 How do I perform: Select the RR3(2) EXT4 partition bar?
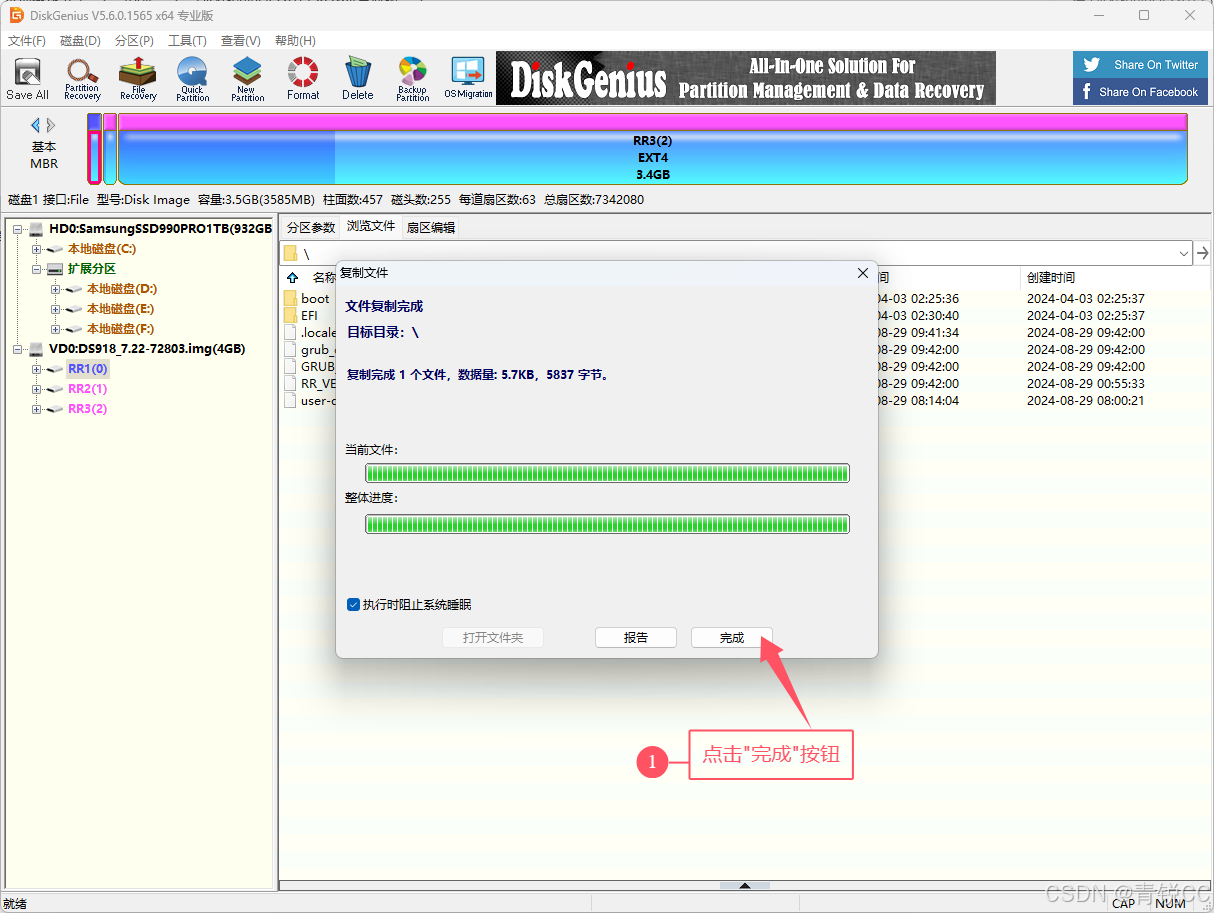click(652, 149)
